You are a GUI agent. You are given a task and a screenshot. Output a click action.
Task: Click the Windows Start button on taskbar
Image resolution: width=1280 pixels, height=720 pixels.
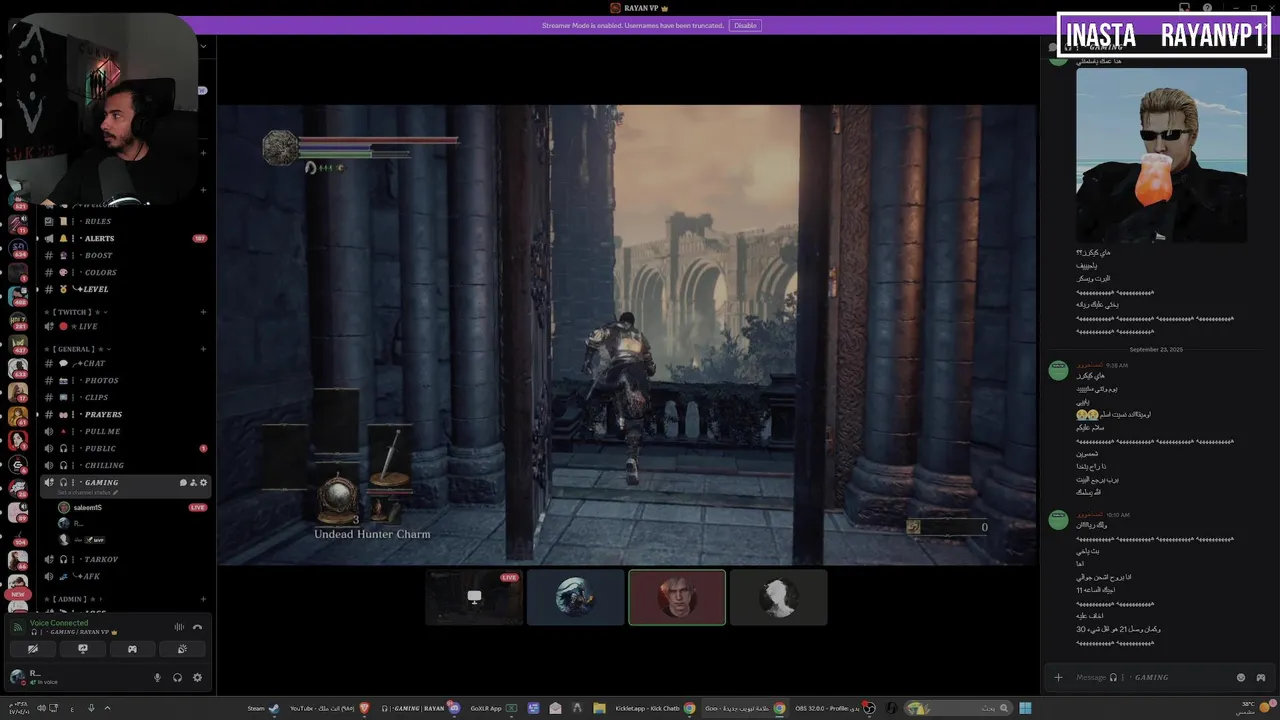(x=1025, y=708)
